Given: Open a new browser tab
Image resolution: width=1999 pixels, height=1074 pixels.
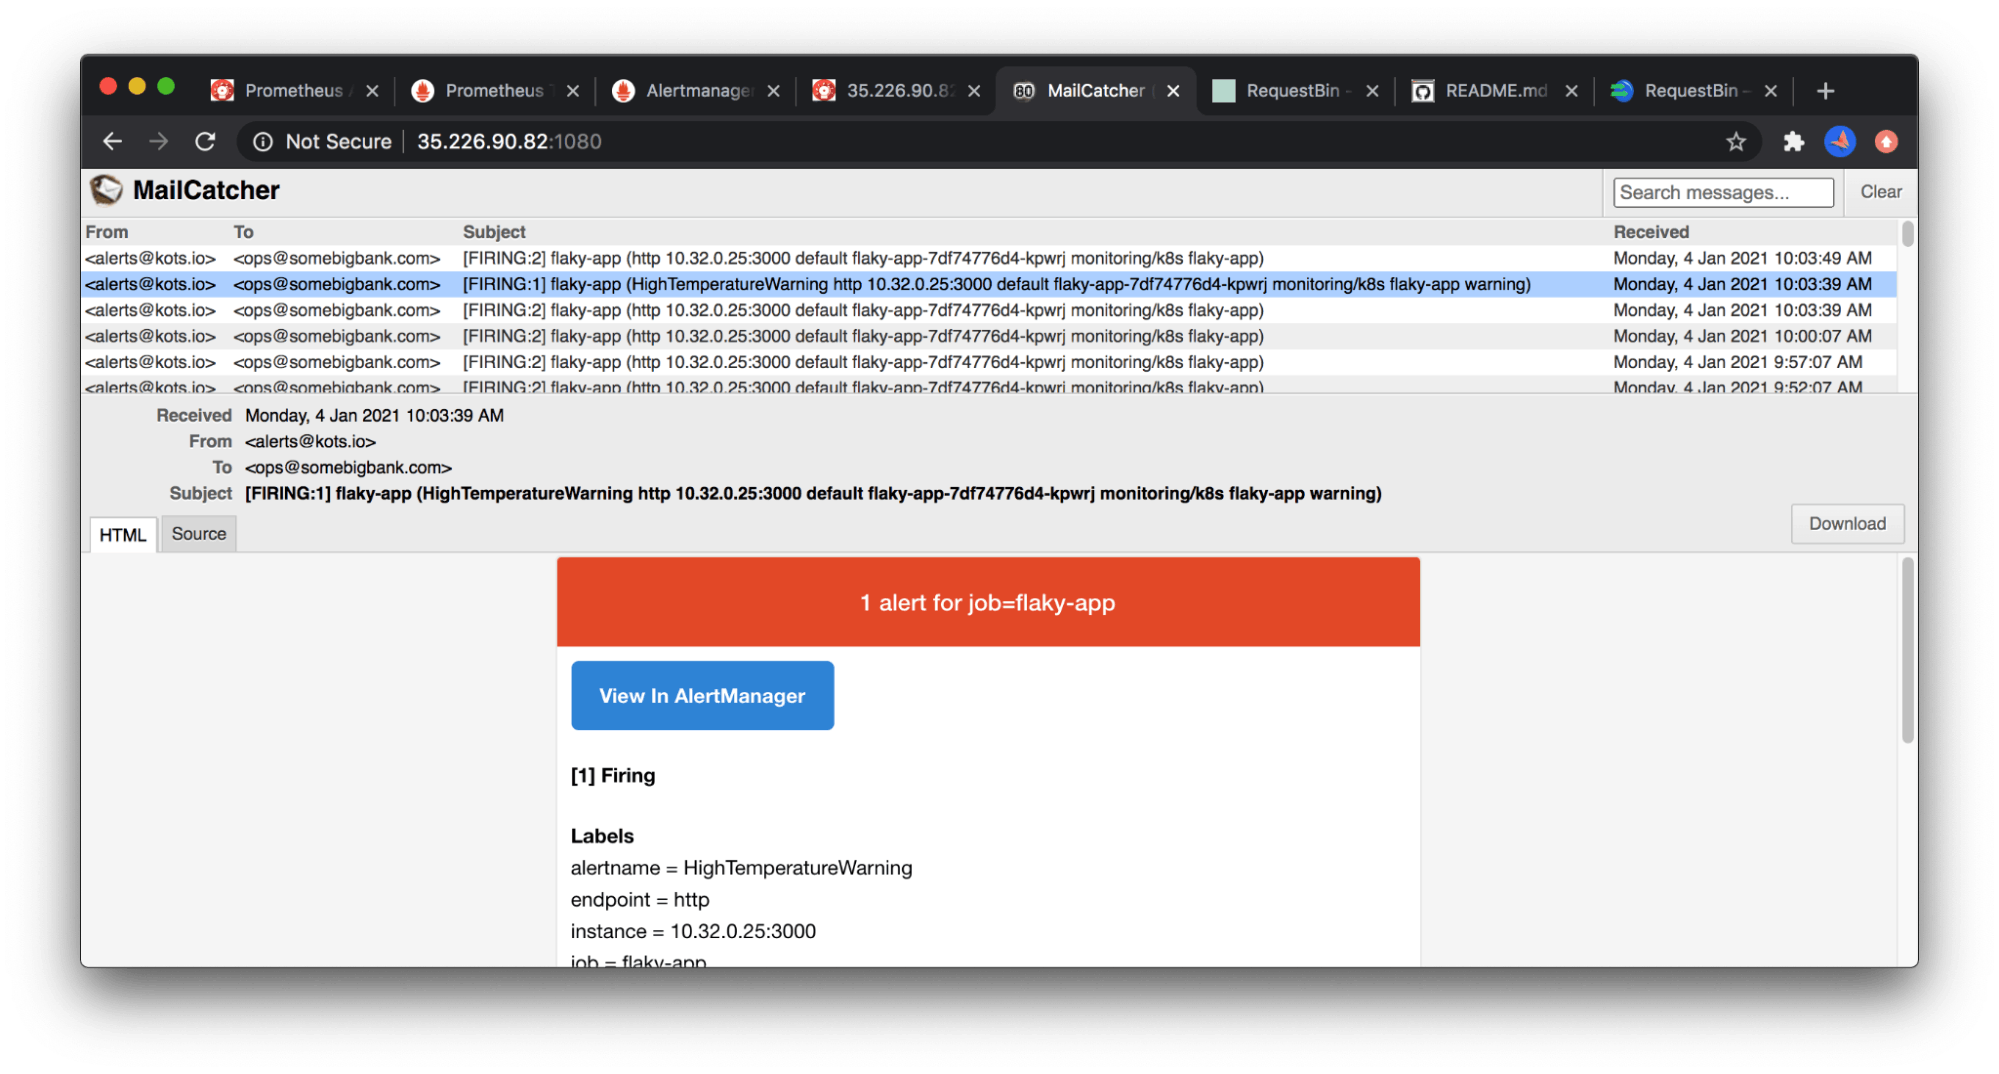Looking at the screenshot, I should pyautogui.click(x=1825, y=90).
